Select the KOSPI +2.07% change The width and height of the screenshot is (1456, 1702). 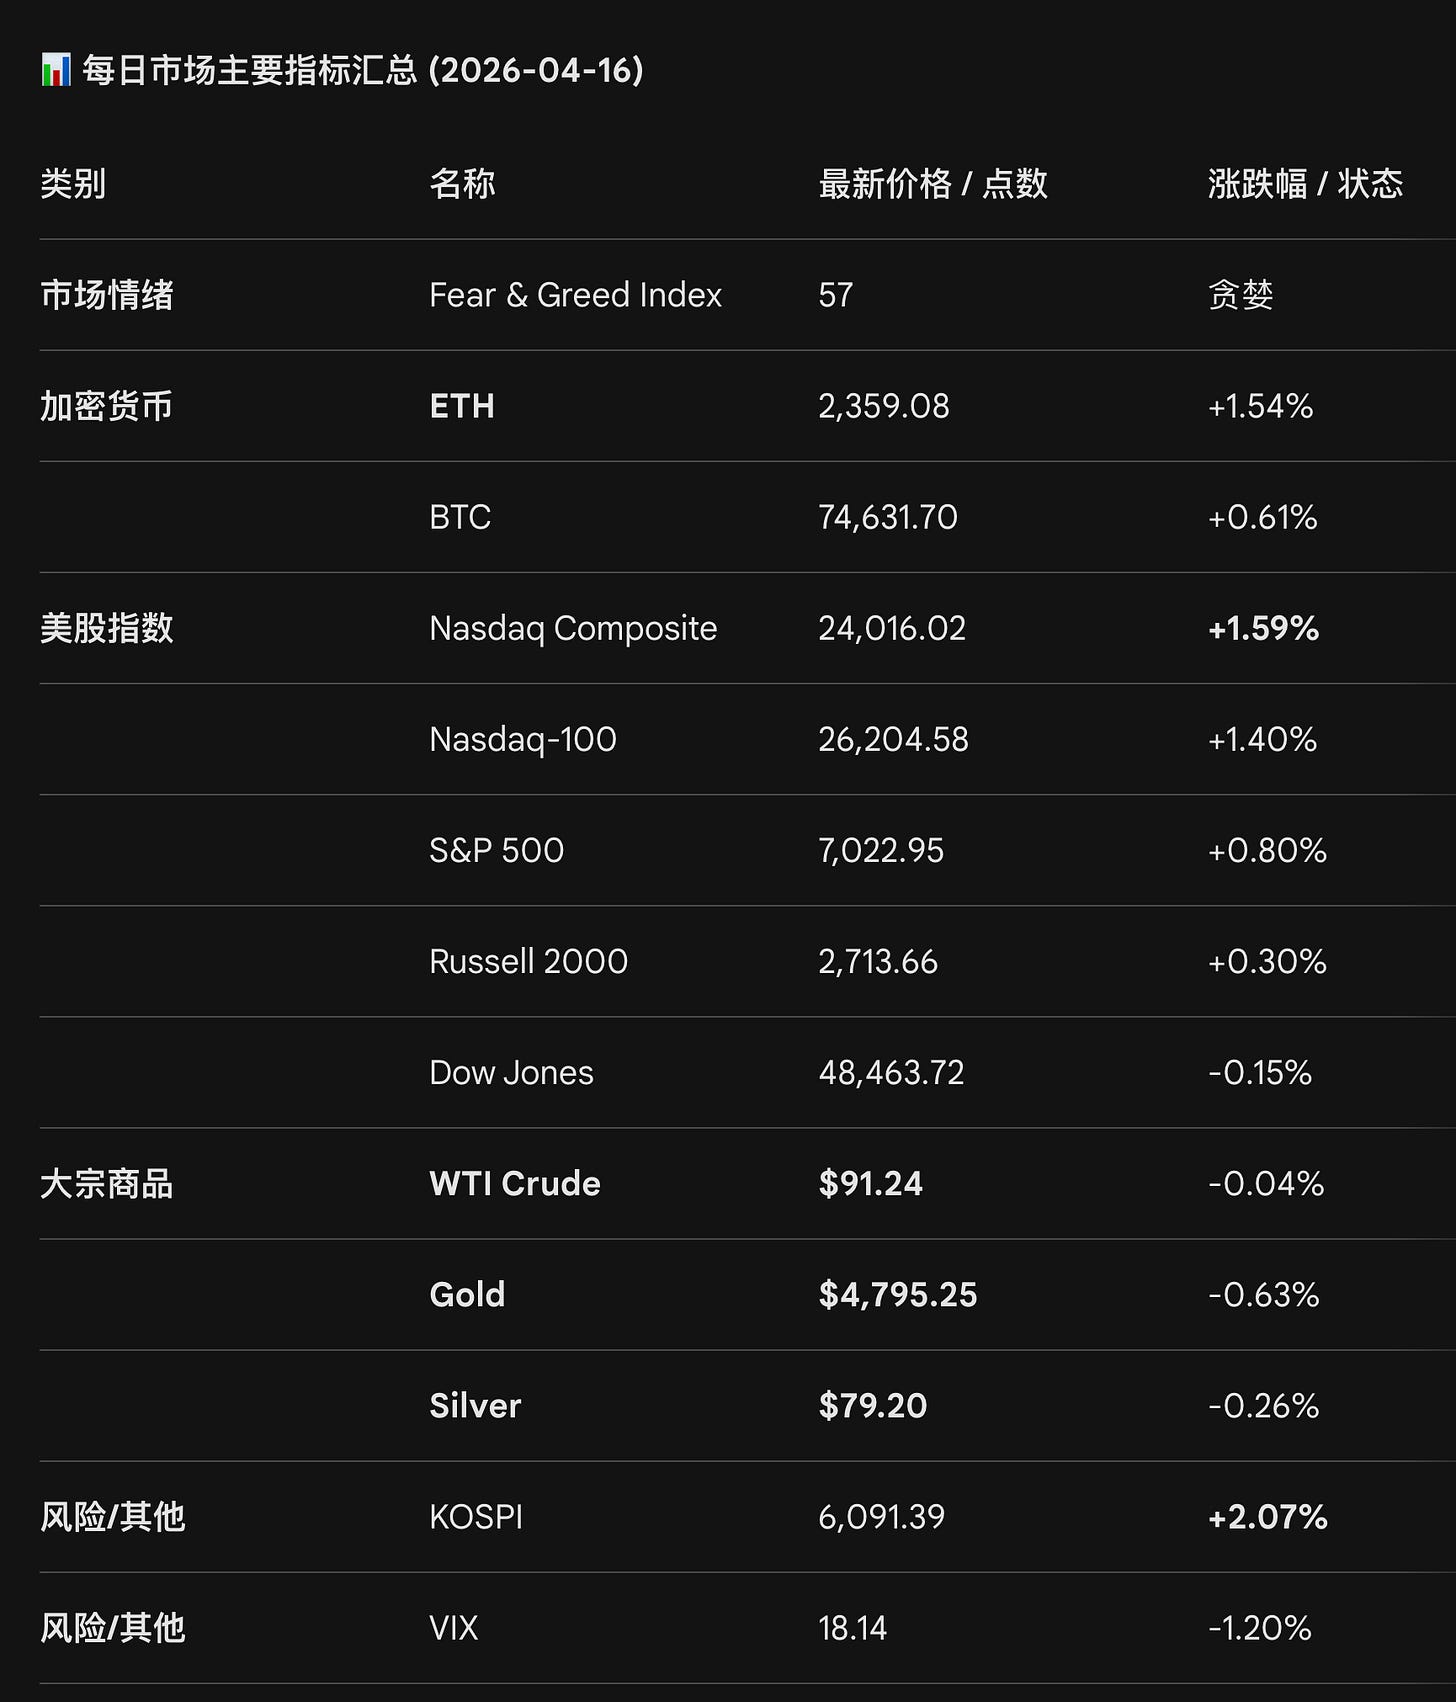coord(1268,1517)
